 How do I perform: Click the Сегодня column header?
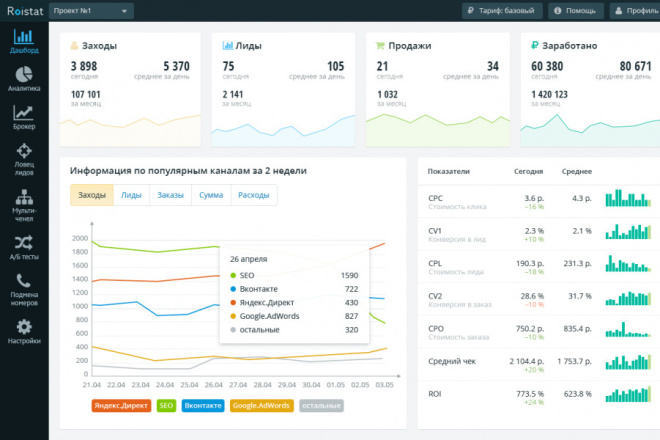pyautogui.click(x=529, y=171)
